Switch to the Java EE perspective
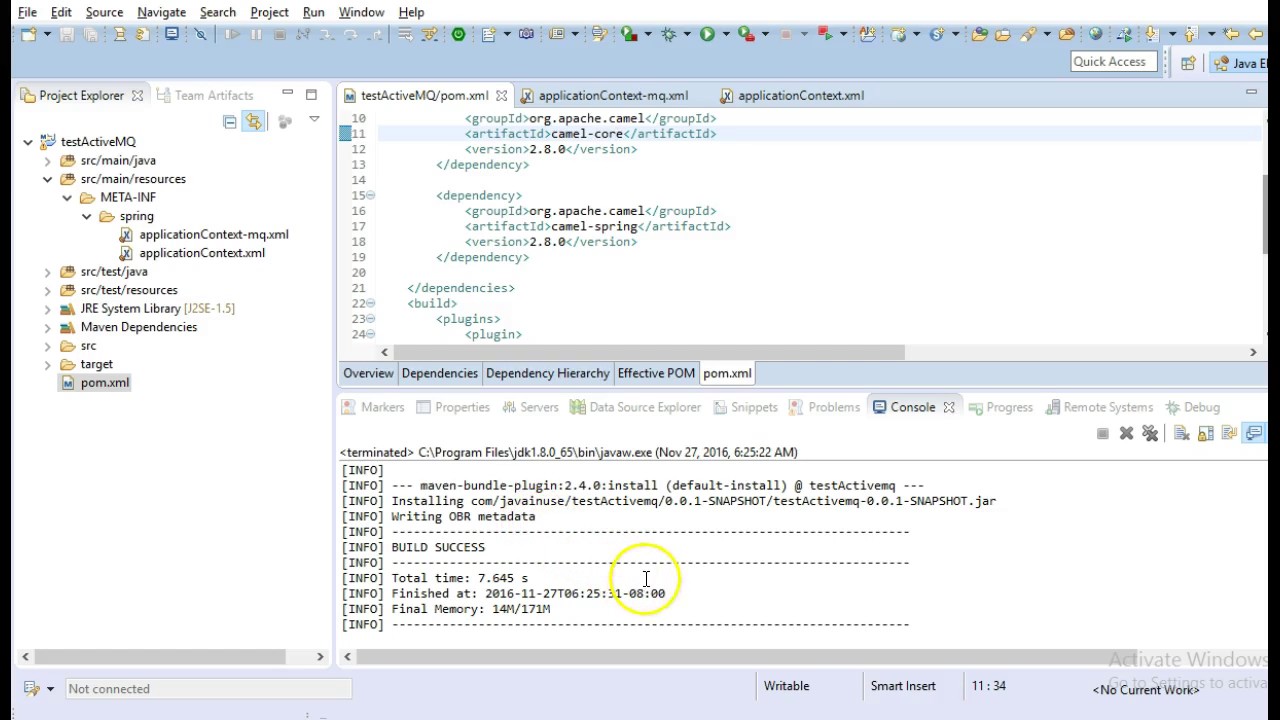1280x720 pixels. point(1240,63)
